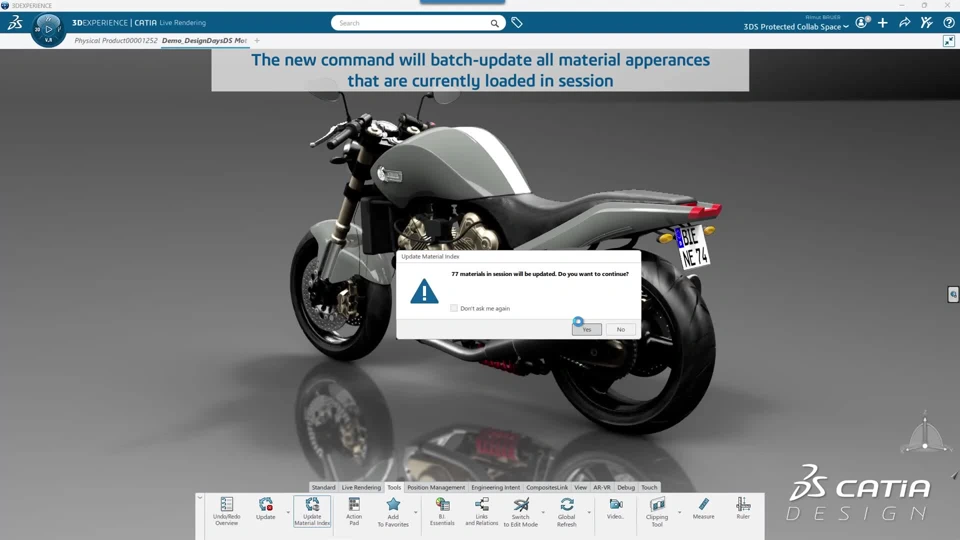Screen dimensions: 960x540
Task: Expand Add To Favorites dropdown arrow
Action: tap(416, 512)
